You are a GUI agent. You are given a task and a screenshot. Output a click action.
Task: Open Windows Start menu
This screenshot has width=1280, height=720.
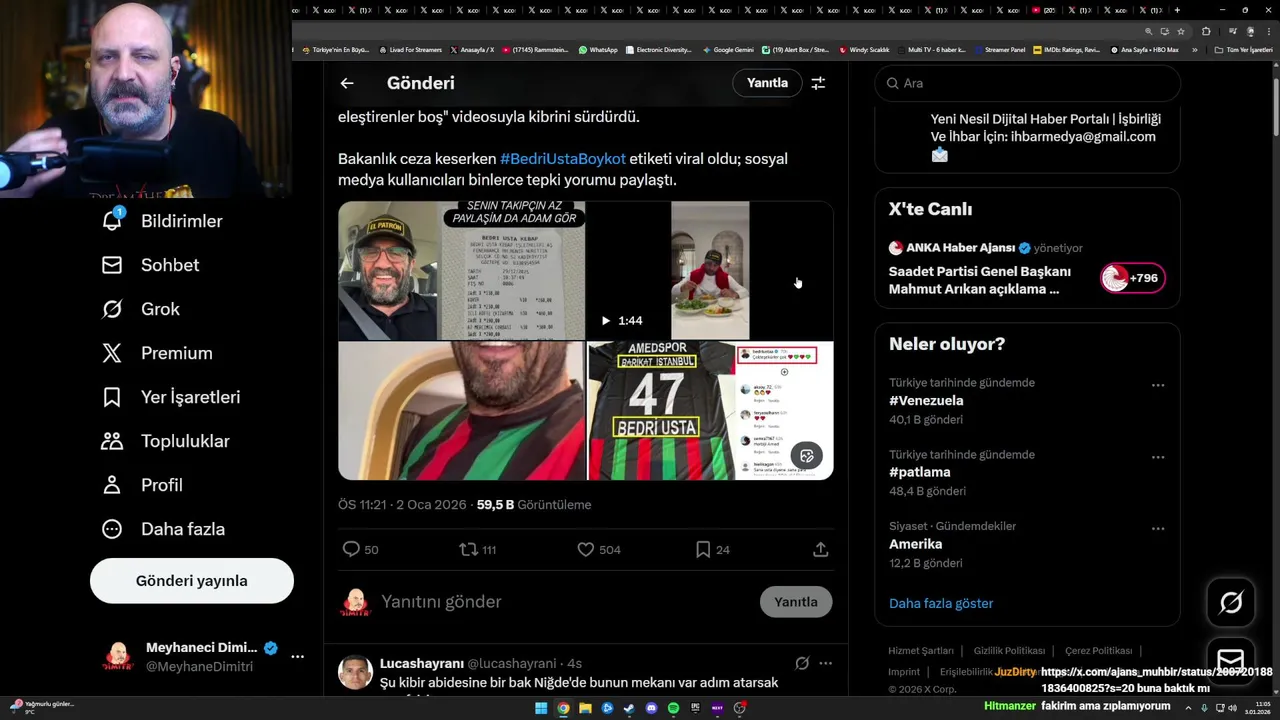tap(541, 708)
